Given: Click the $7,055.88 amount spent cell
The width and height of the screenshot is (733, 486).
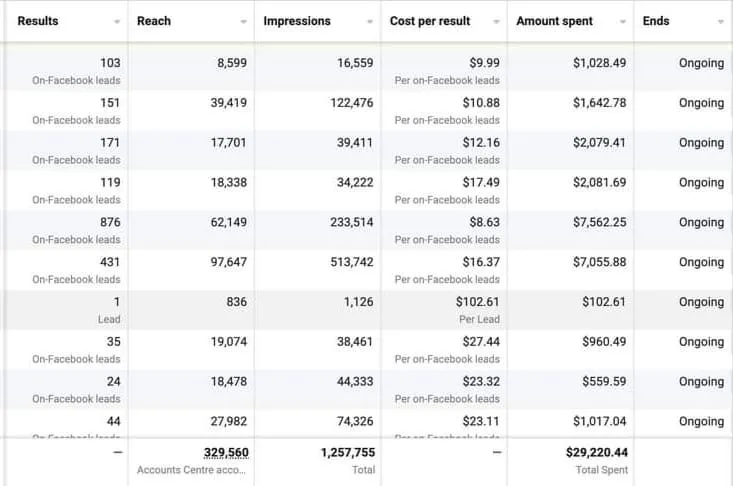Looking at the screenshot, I should (599, 262).
